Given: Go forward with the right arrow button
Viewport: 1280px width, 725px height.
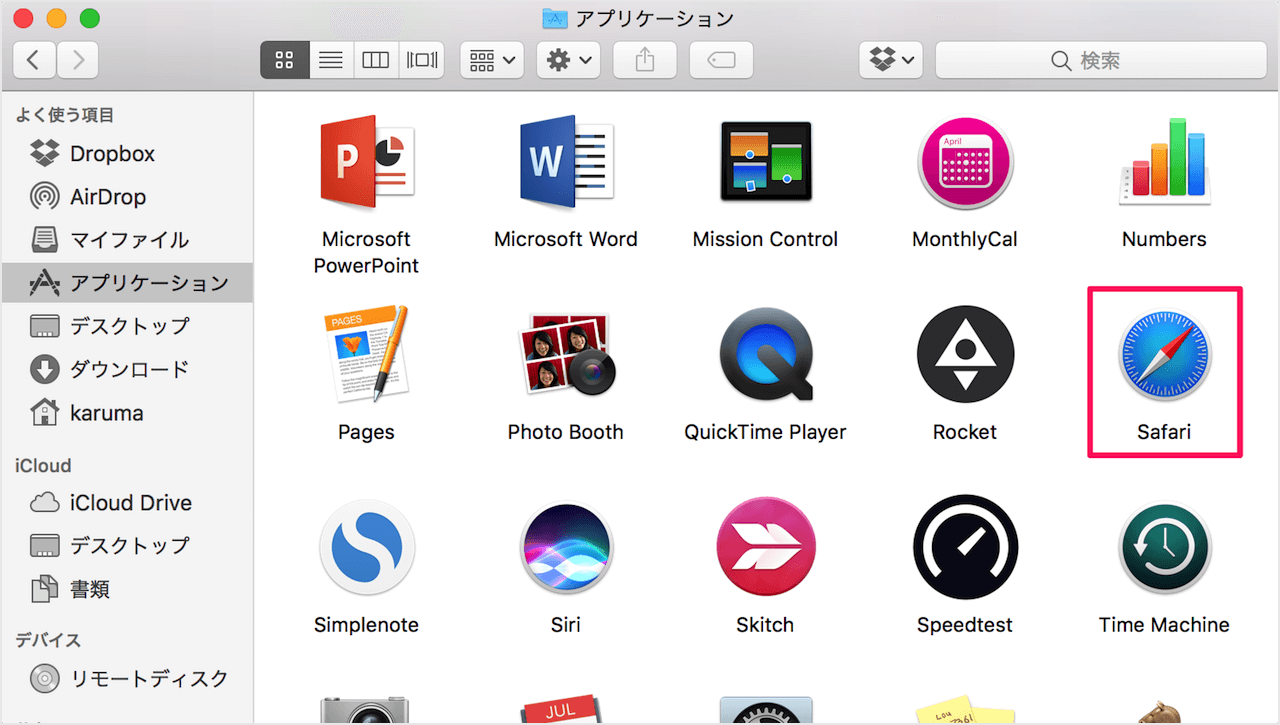Looking at the screenshot, I should tap(78, 60).
